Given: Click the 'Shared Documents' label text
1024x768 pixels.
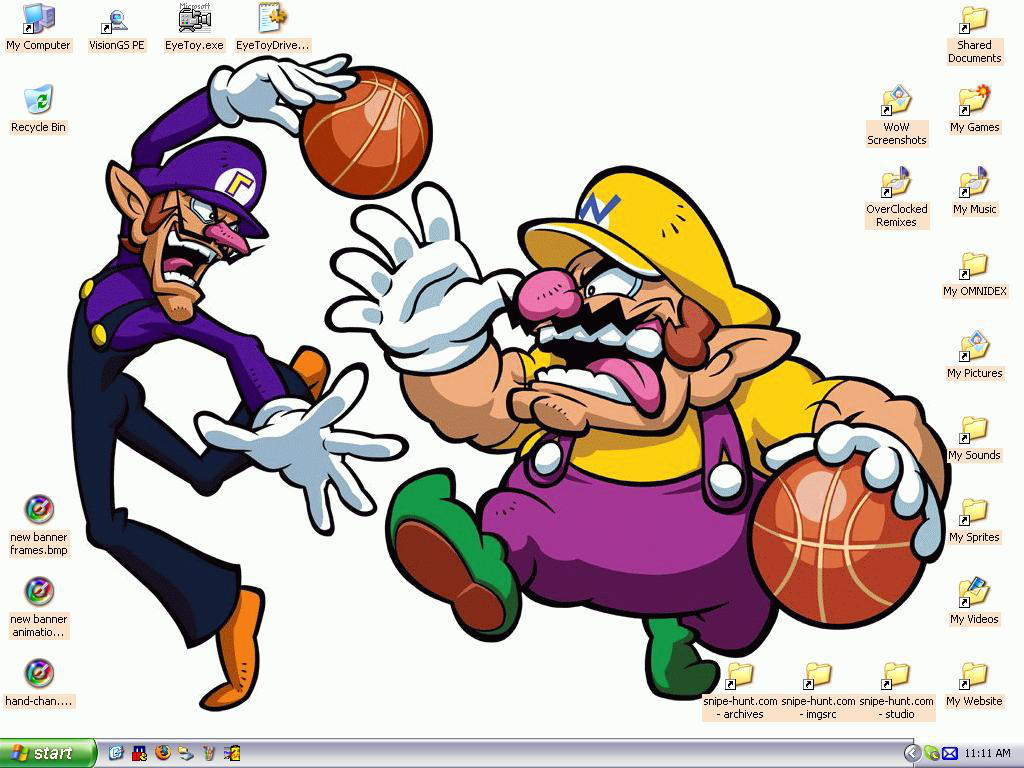Looking at the screenshot, I should click(x=974, y=52).
